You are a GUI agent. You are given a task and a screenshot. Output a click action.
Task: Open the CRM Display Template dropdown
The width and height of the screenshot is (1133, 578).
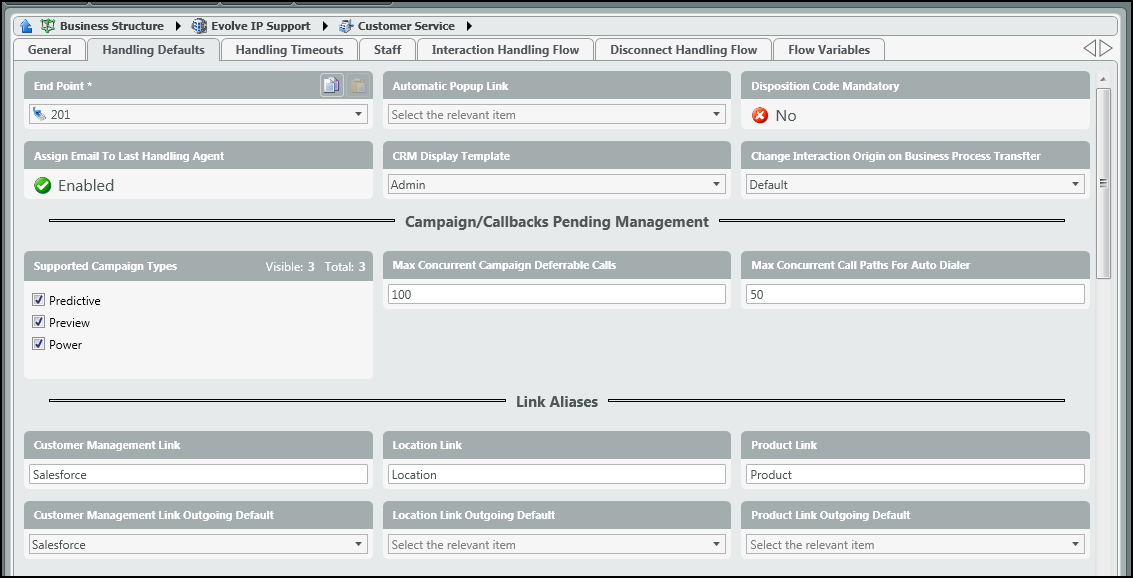click(717, 185)
